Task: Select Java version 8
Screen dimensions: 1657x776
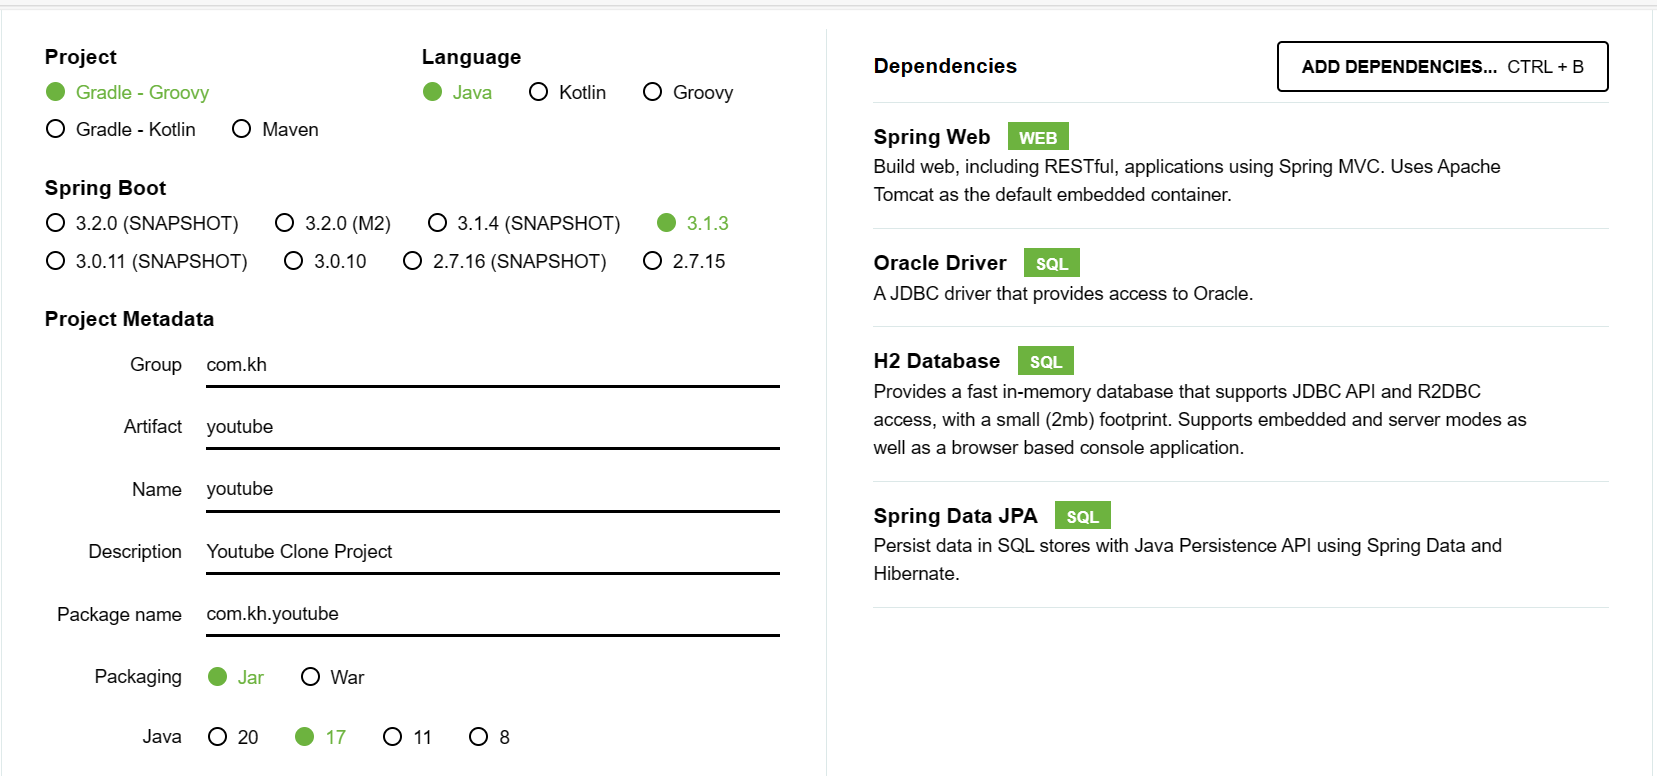Action: (x=479, y=737)
